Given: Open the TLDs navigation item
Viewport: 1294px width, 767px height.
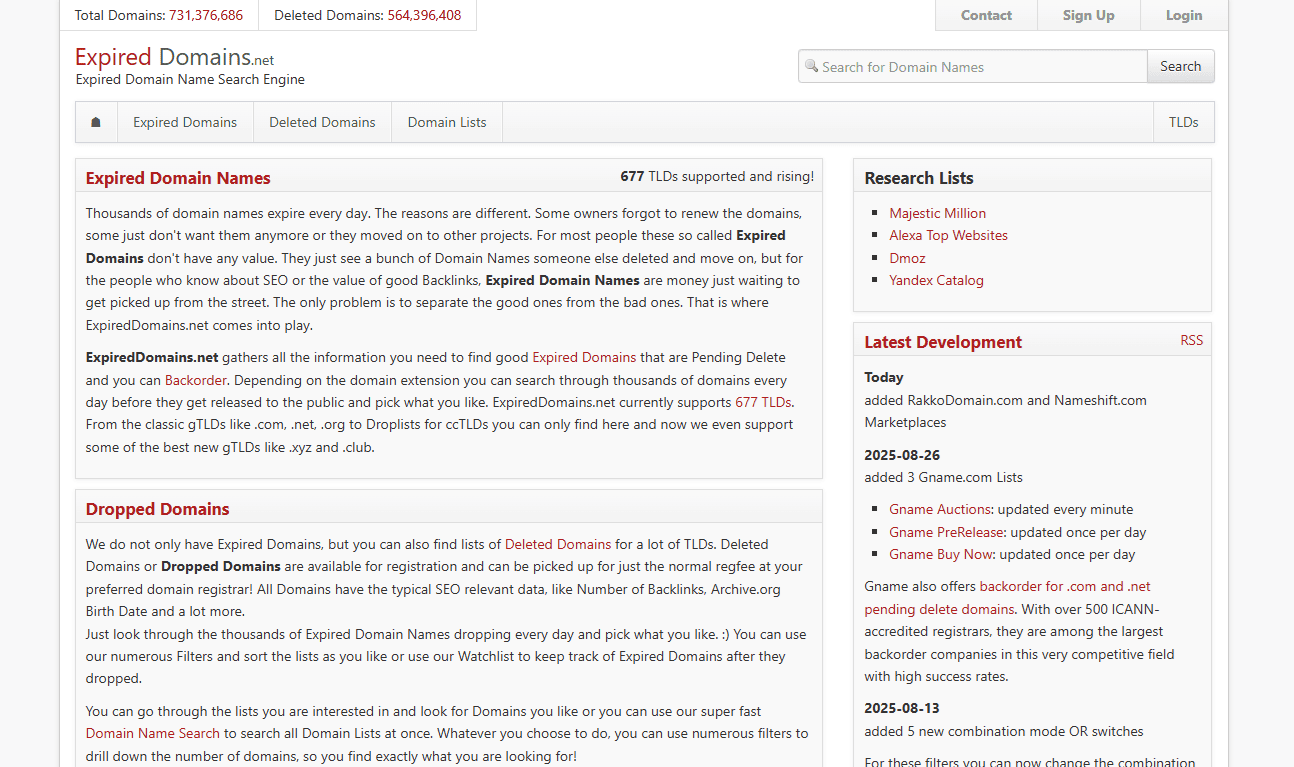Looking at the screenshot, I should tap(1183, 122).
